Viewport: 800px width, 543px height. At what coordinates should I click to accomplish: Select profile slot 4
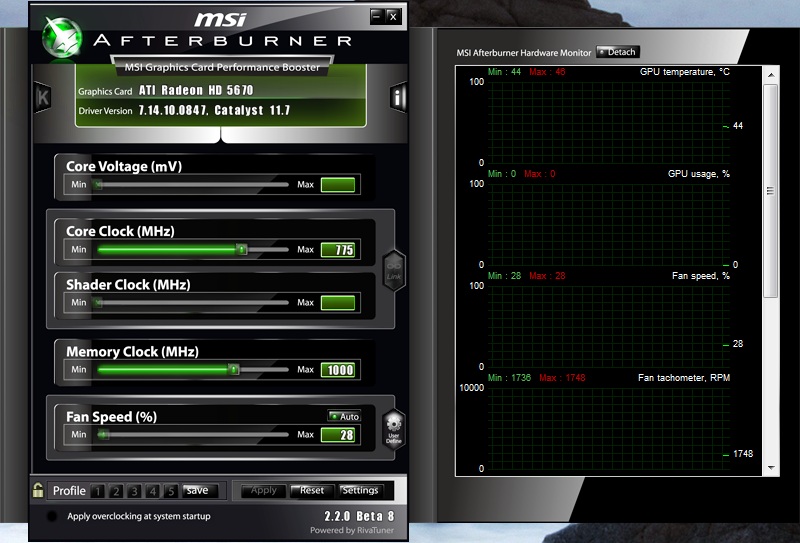[153, 491]
